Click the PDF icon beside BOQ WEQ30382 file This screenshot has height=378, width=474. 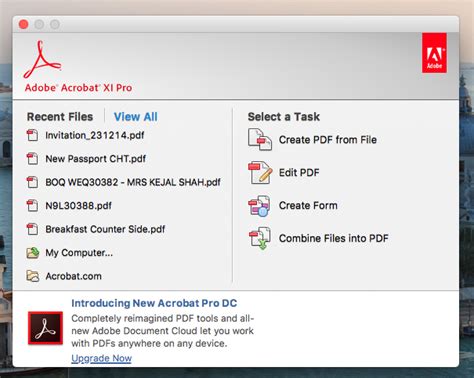point(32,182)
